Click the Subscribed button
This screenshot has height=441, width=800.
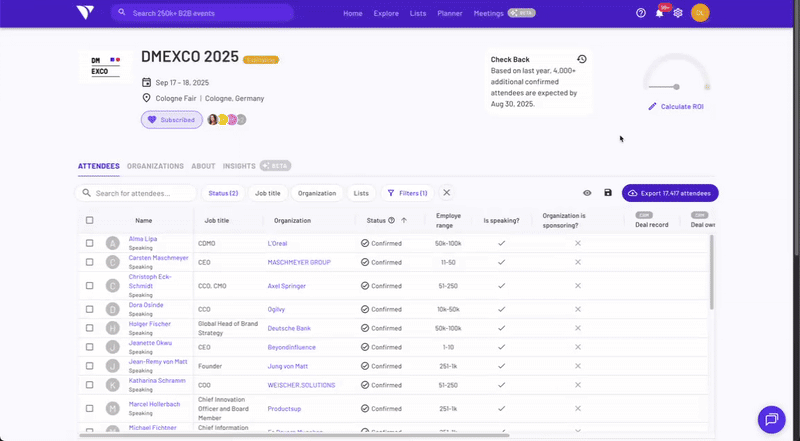coord(171,119)
